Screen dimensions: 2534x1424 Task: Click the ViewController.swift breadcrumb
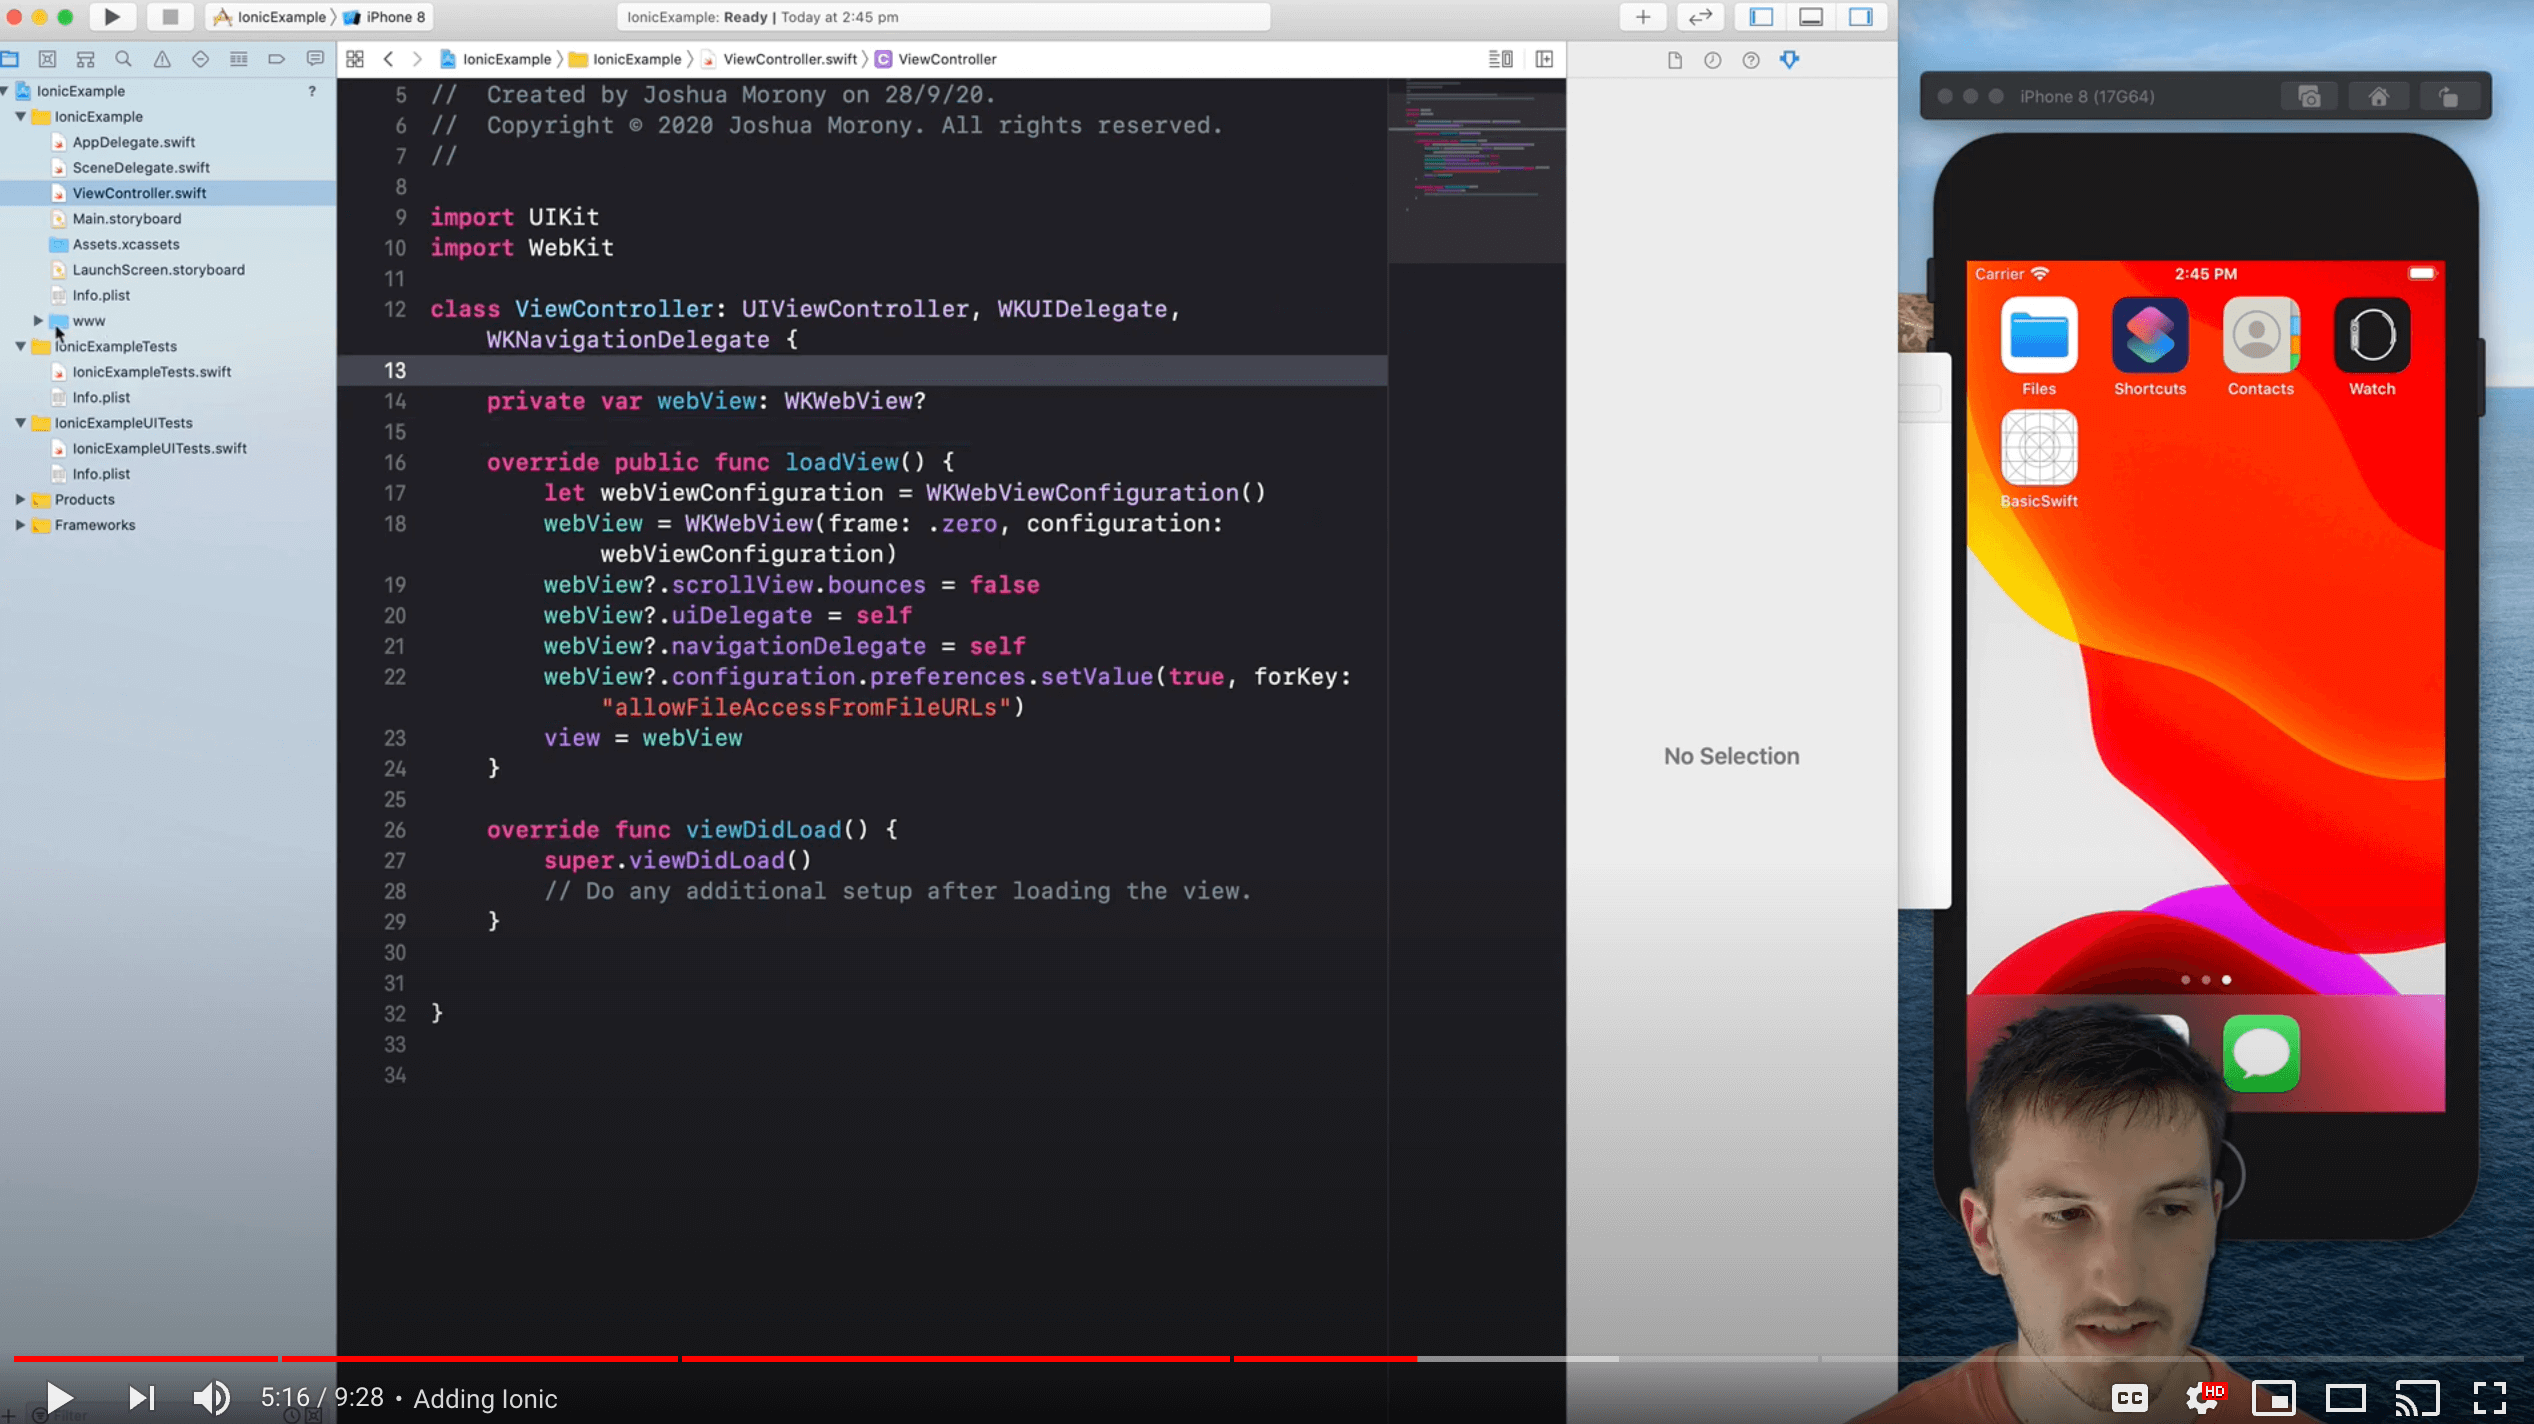780,59
